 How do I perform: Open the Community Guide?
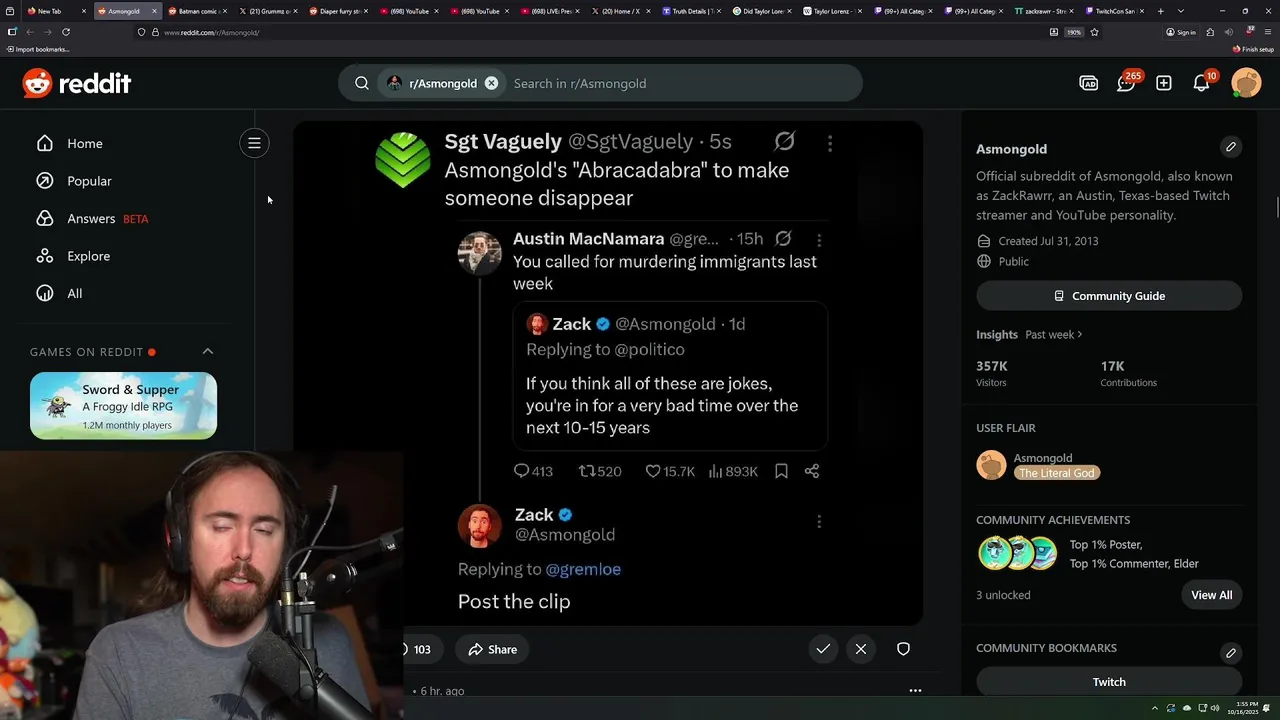pos(1109,296)
